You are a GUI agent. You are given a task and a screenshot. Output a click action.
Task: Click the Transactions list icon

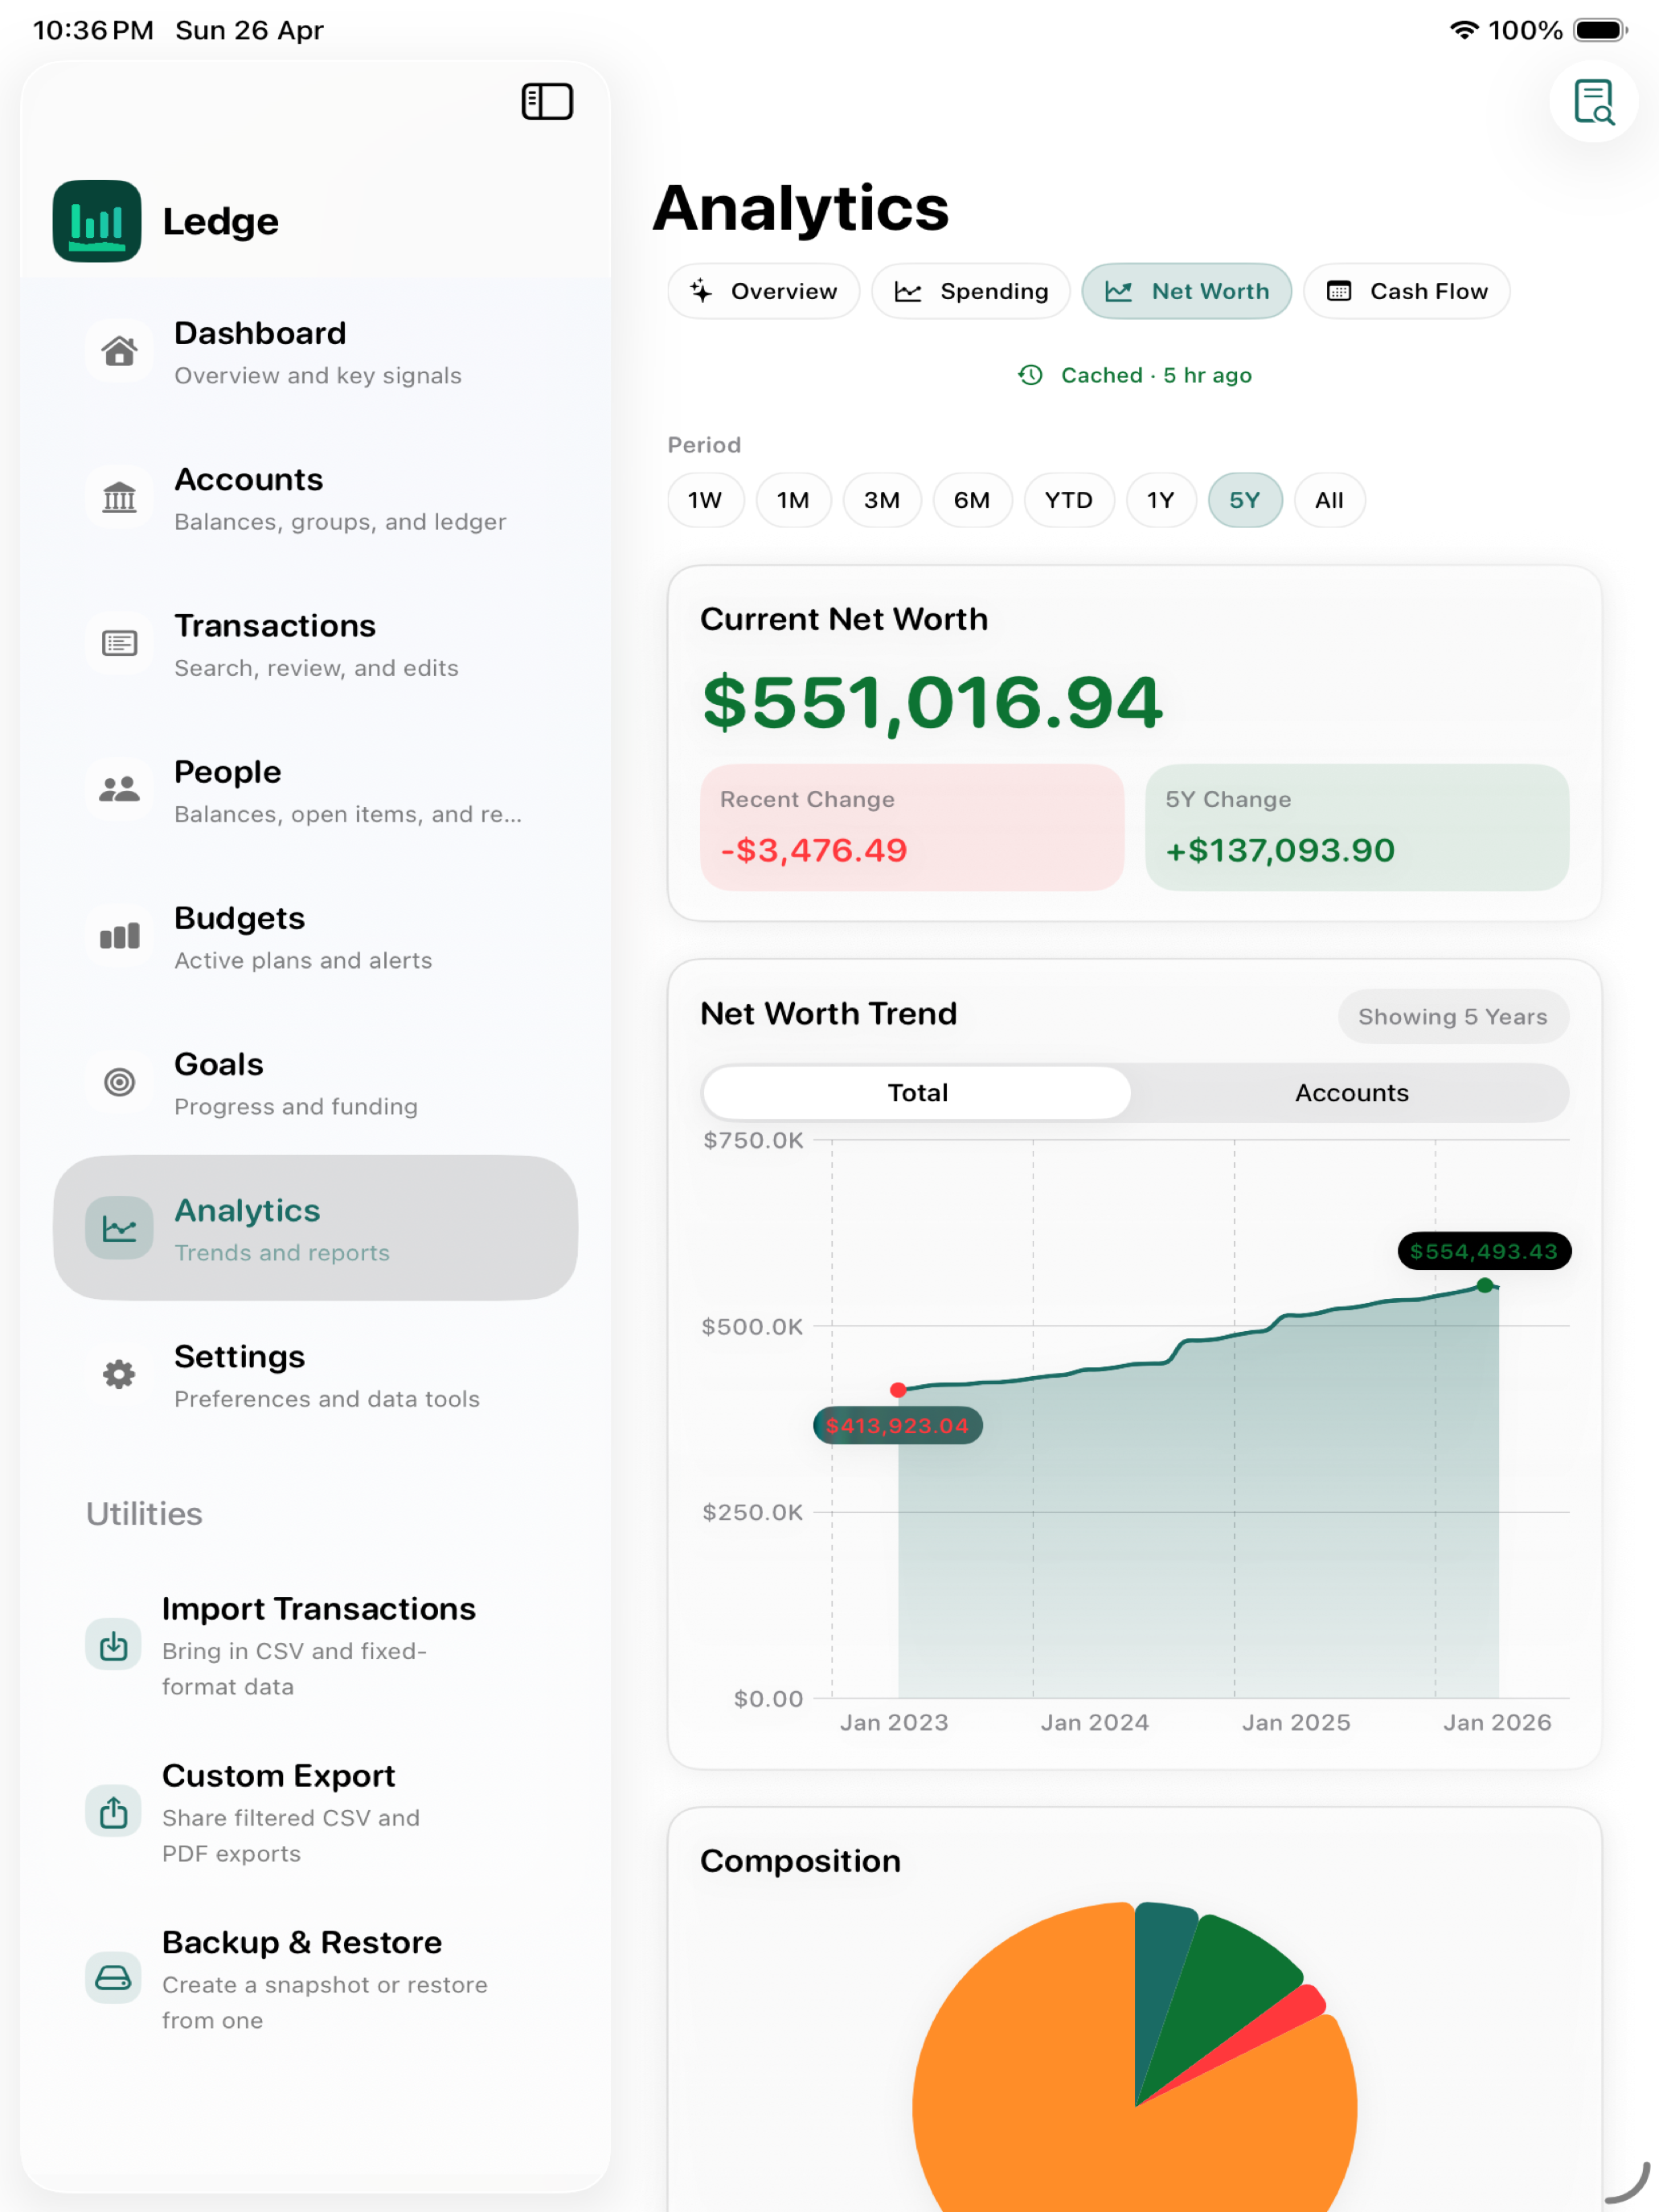(x=119, y=643)
